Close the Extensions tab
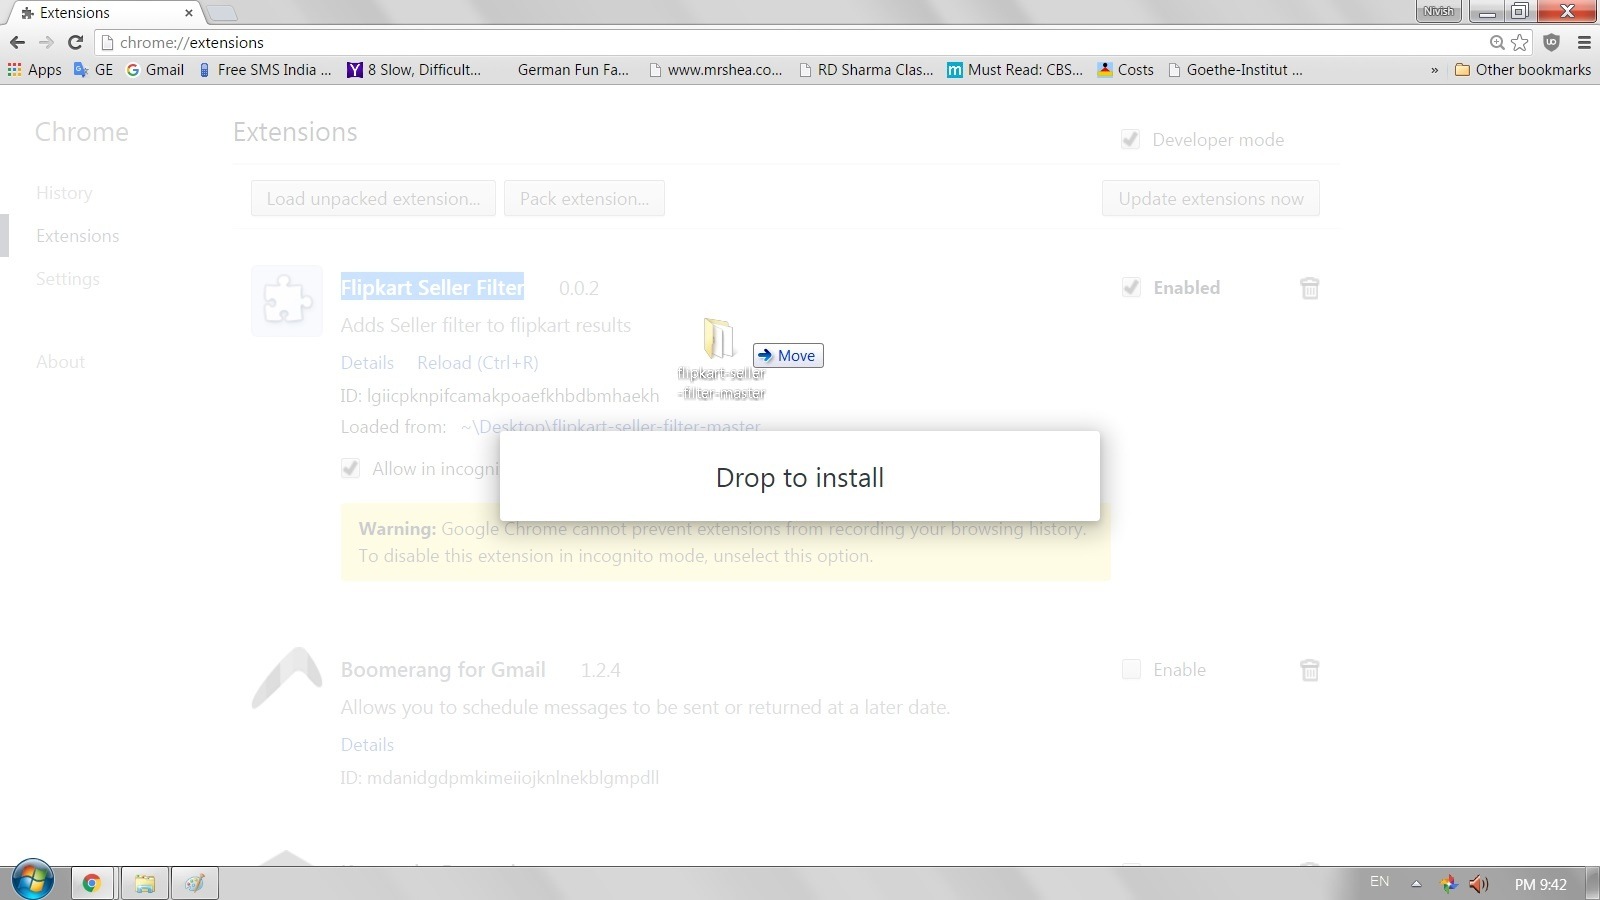This screenshot has height=900, width=1600. click(x=188, y=13)
